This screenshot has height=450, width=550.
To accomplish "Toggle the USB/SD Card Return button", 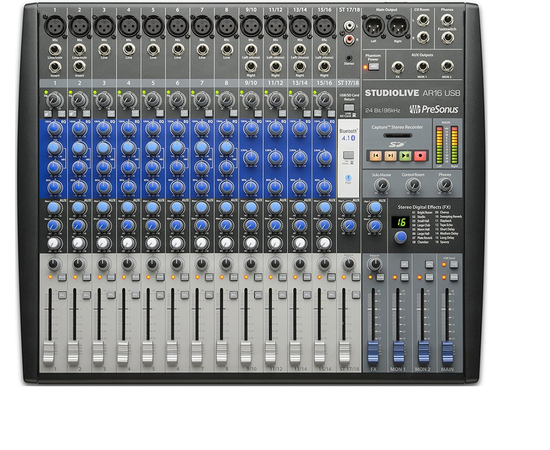I will (349, 107).
